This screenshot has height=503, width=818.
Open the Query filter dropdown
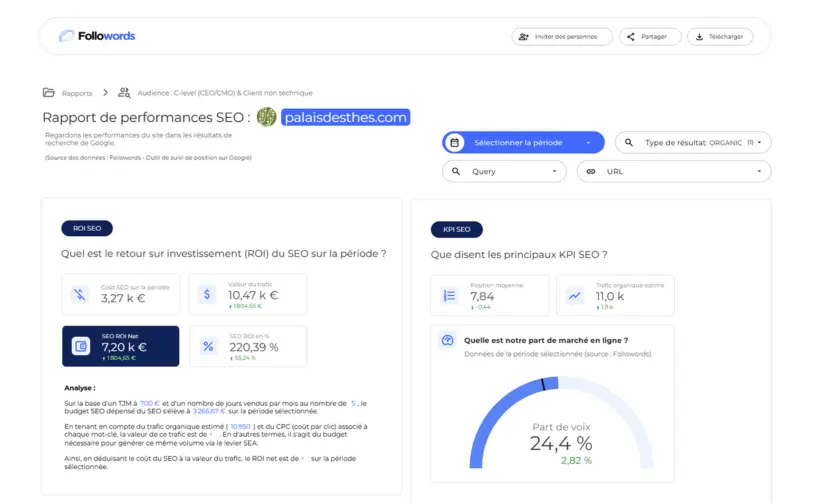pos(504,171)
